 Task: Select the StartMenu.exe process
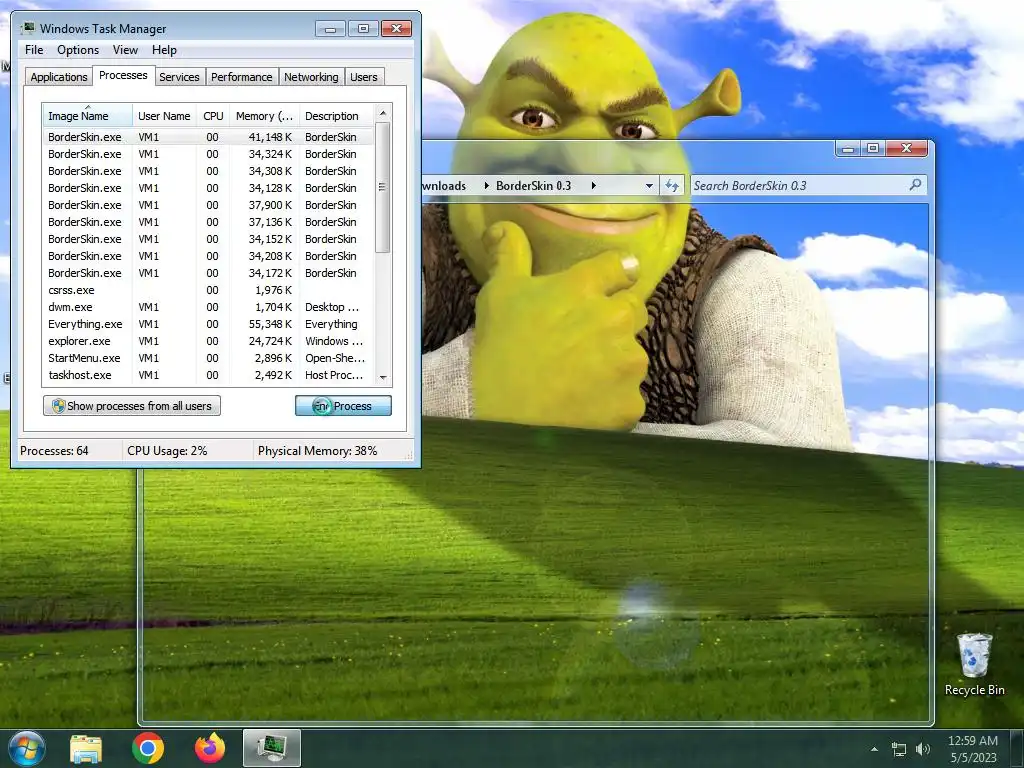[208, 358]
